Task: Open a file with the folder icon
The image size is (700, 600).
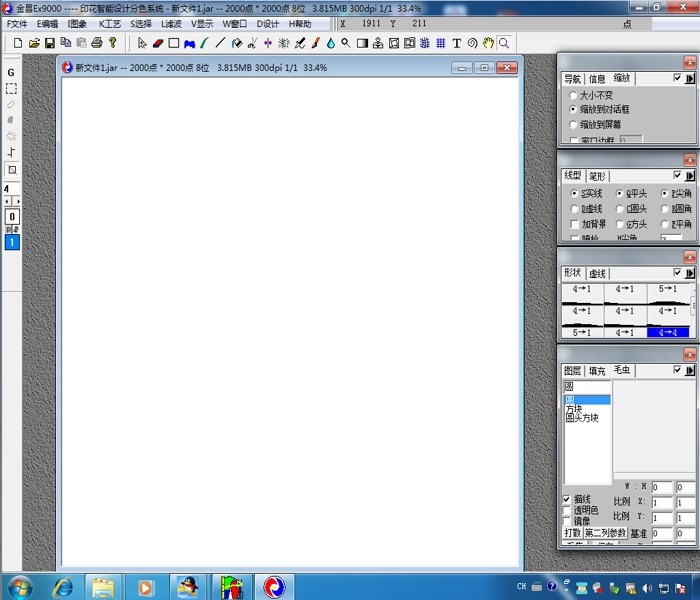Action: (x=34, y=43)
